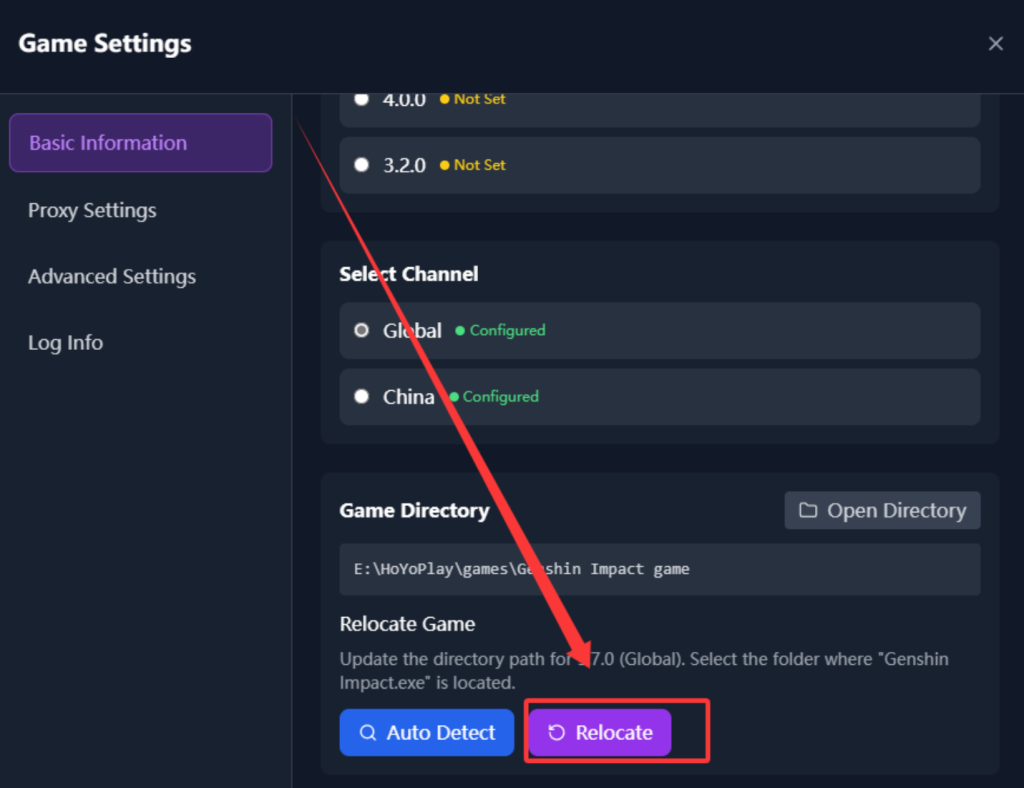Choose the 3.2.0 version radio button

pos(362,165)
